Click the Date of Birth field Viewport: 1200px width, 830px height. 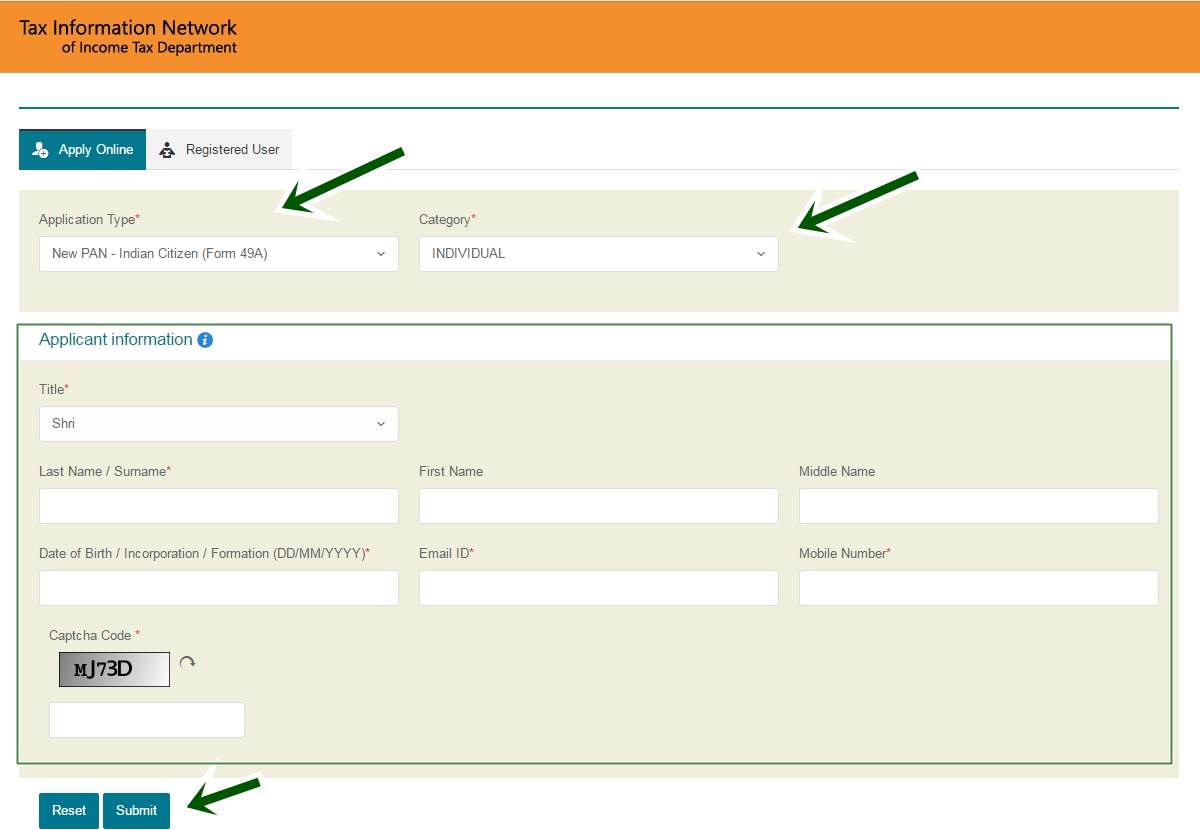click(218, 587)
